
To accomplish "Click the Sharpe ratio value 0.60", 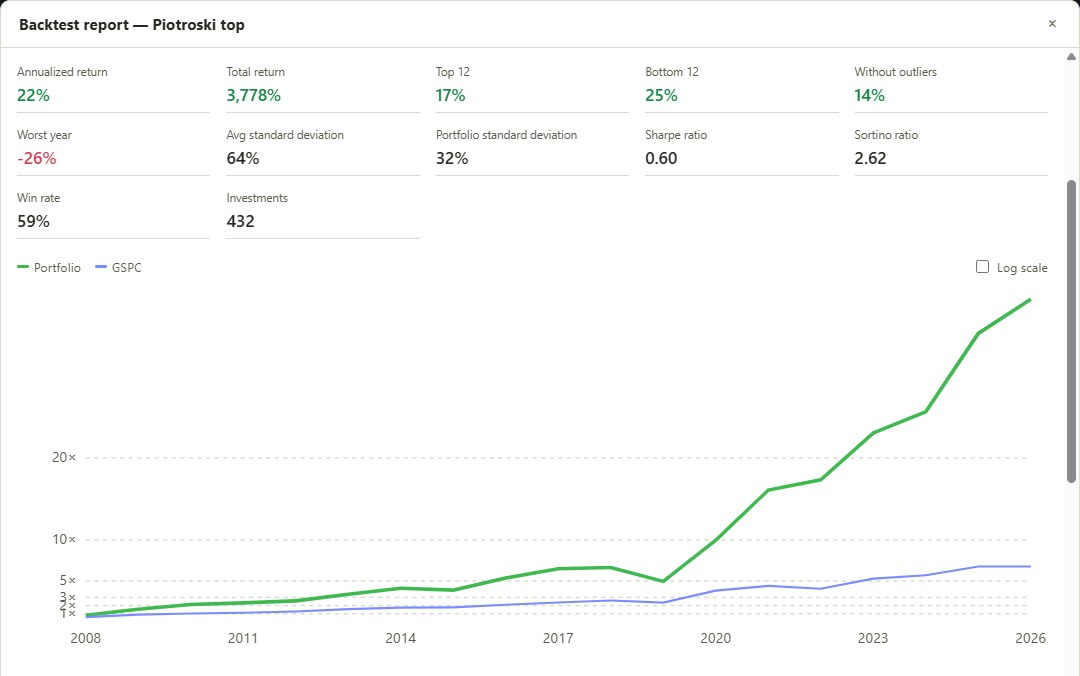I will (x=661, y=158).
